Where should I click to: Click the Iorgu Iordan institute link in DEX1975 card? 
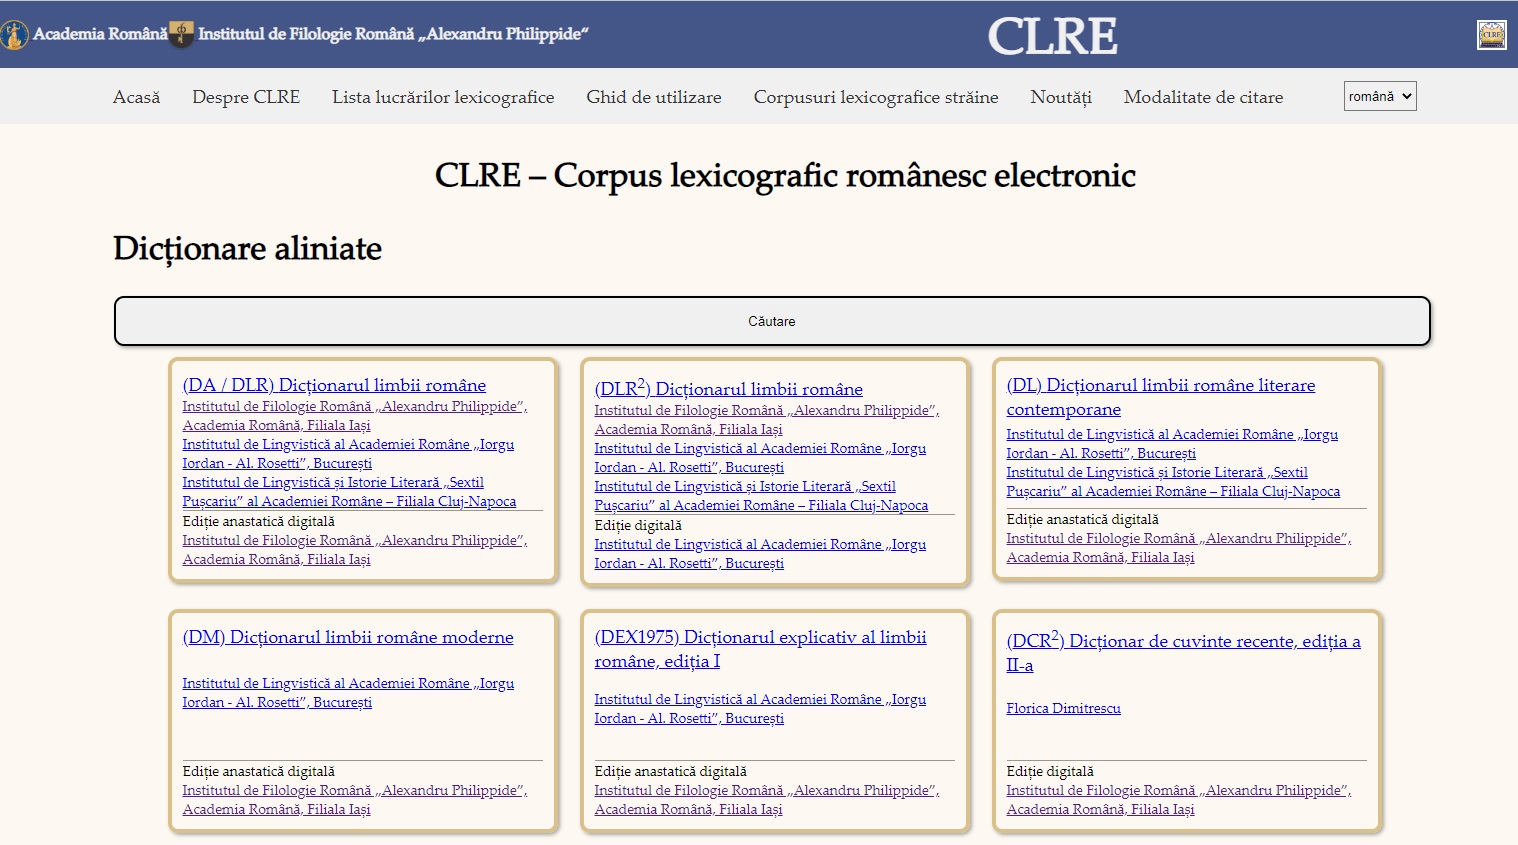pyautogui.click(x=760, y=709)
